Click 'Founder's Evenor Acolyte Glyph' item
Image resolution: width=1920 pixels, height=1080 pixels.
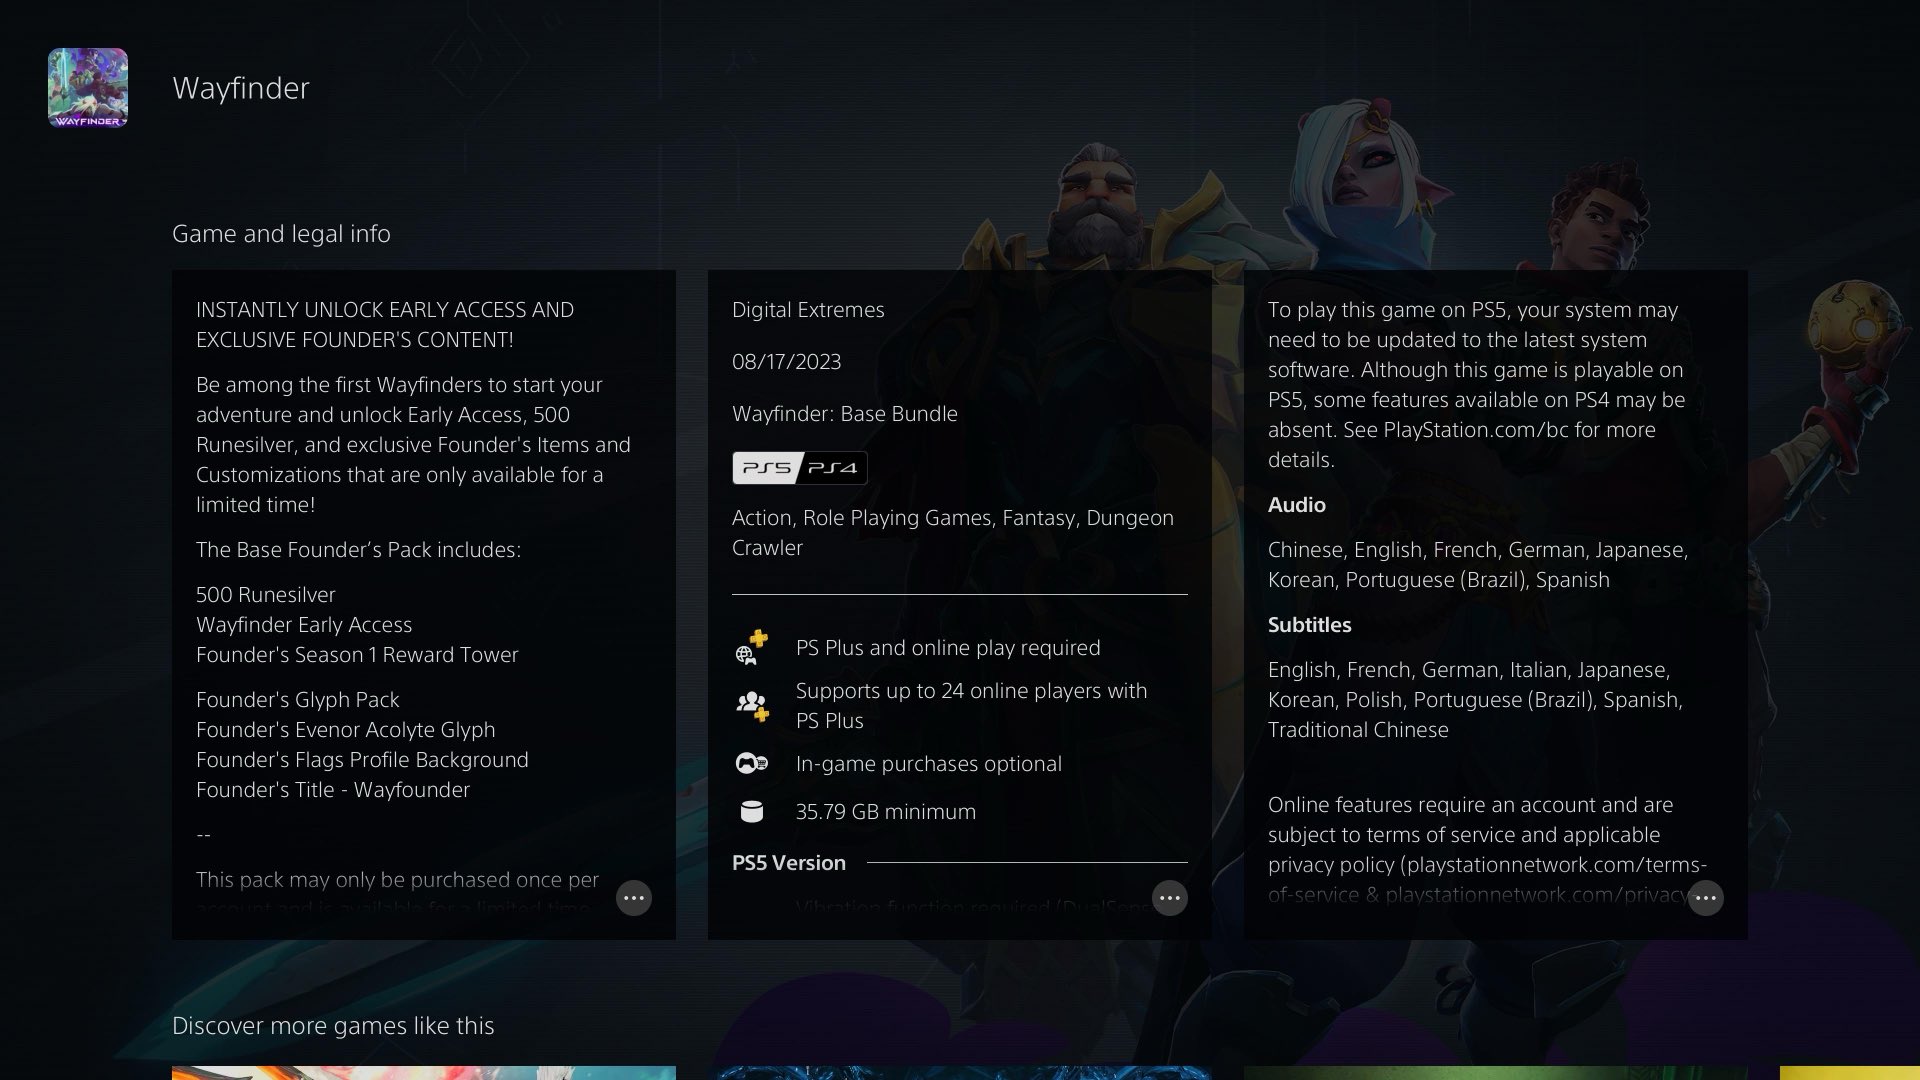345,730
